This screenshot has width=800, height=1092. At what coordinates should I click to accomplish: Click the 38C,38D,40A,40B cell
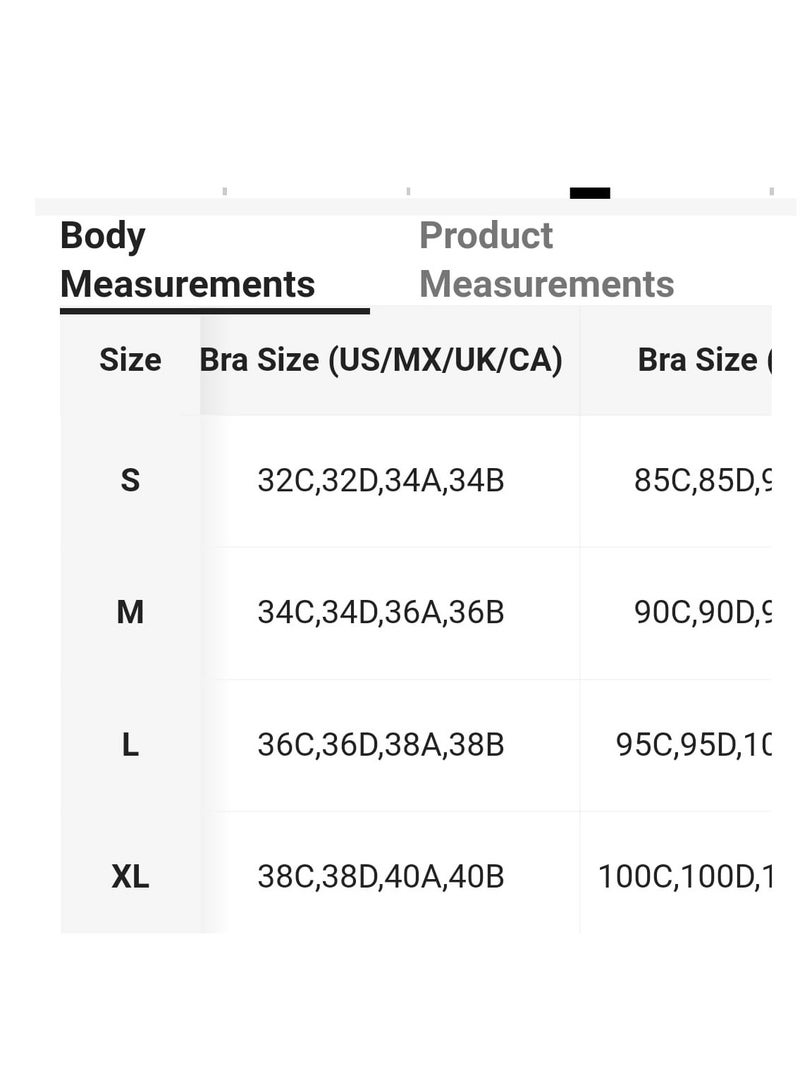click(381, 877)
